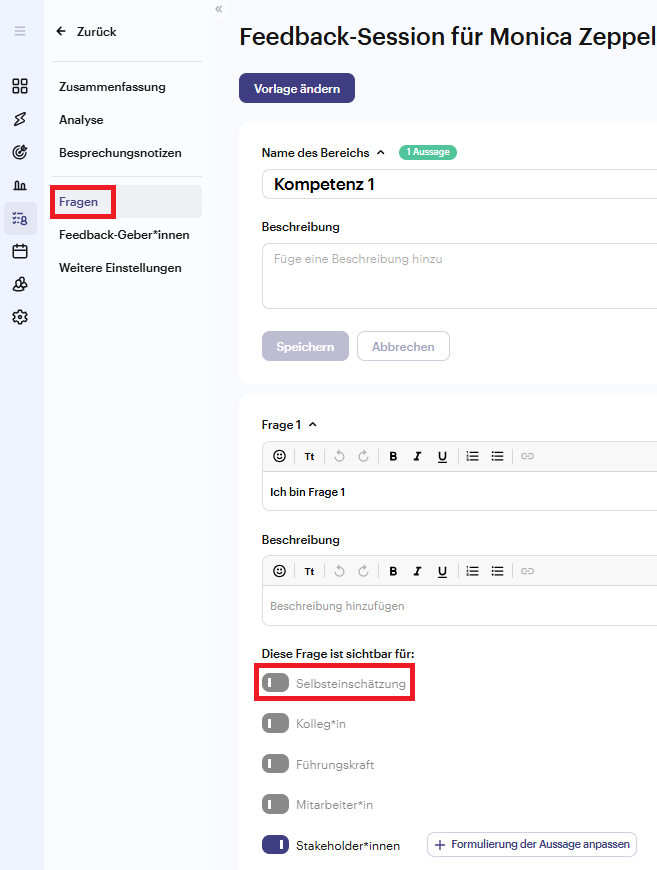Click the Vorlage ändern button
This screenshot has width=657, height=870.
pos(297,88)
